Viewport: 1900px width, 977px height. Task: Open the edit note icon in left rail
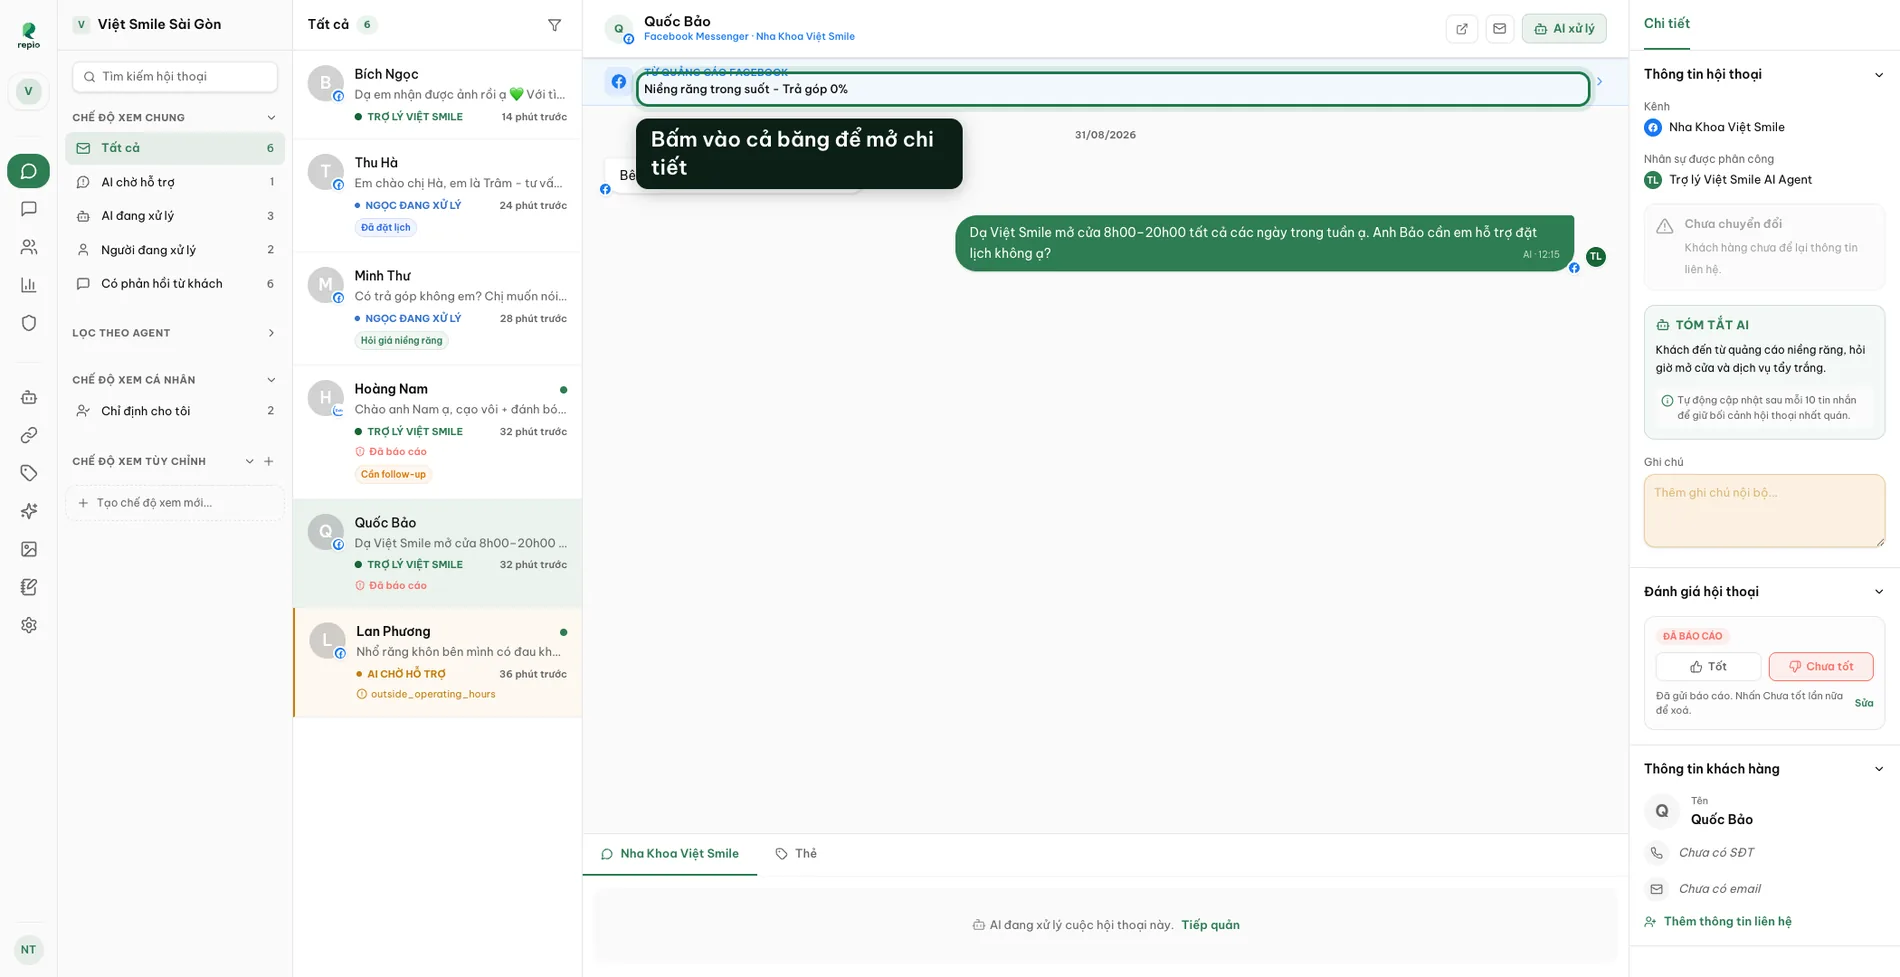tap(28, 587)
